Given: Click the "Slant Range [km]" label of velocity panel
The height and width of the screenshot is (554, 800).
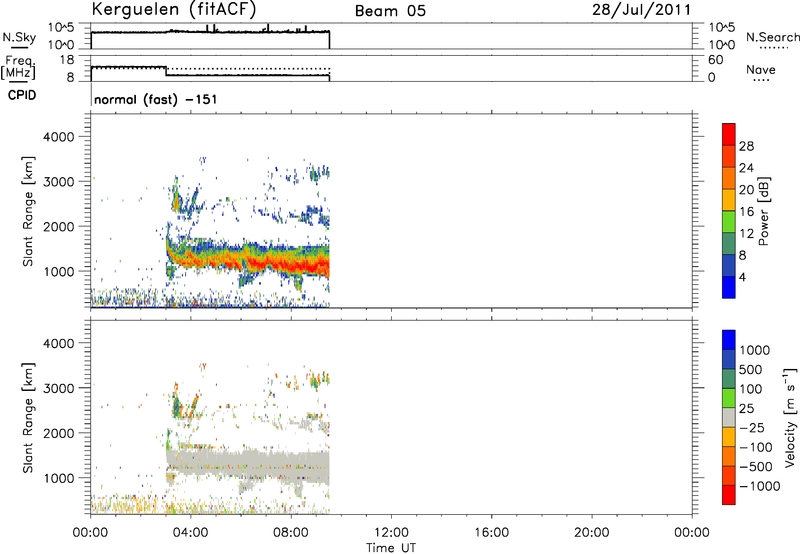Looking at the screenshot, I should (28, 418).
